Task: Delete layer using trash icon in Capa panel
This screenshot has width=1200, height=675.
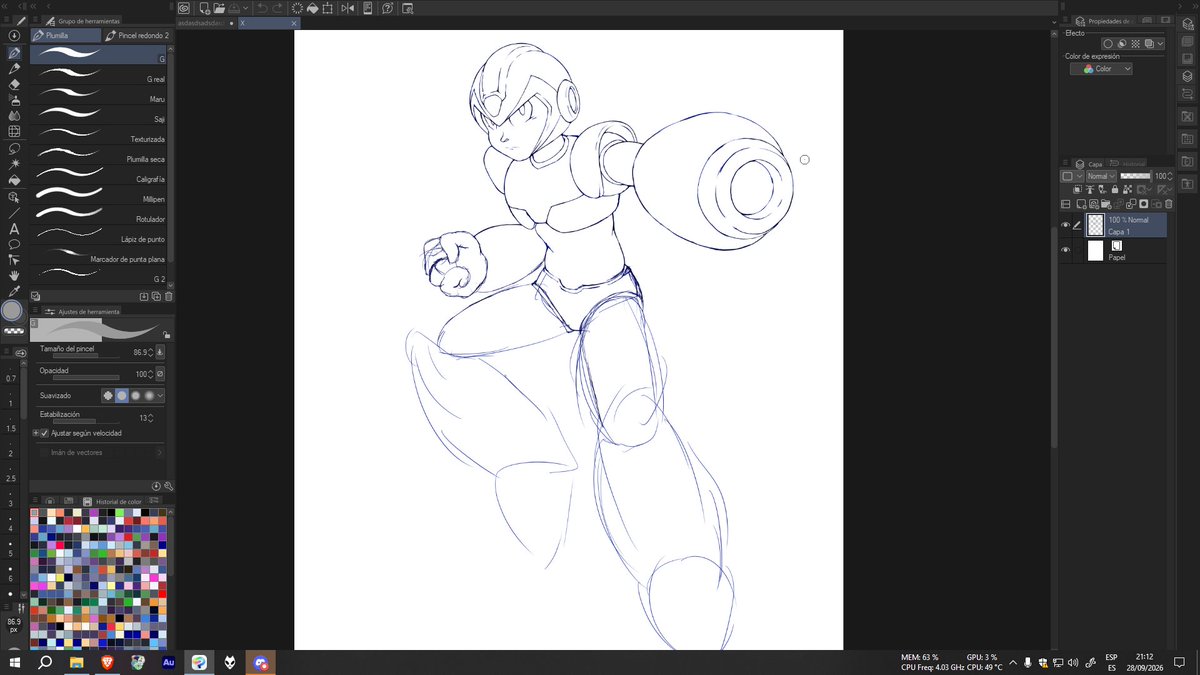Action: (x=1168, y=204)
